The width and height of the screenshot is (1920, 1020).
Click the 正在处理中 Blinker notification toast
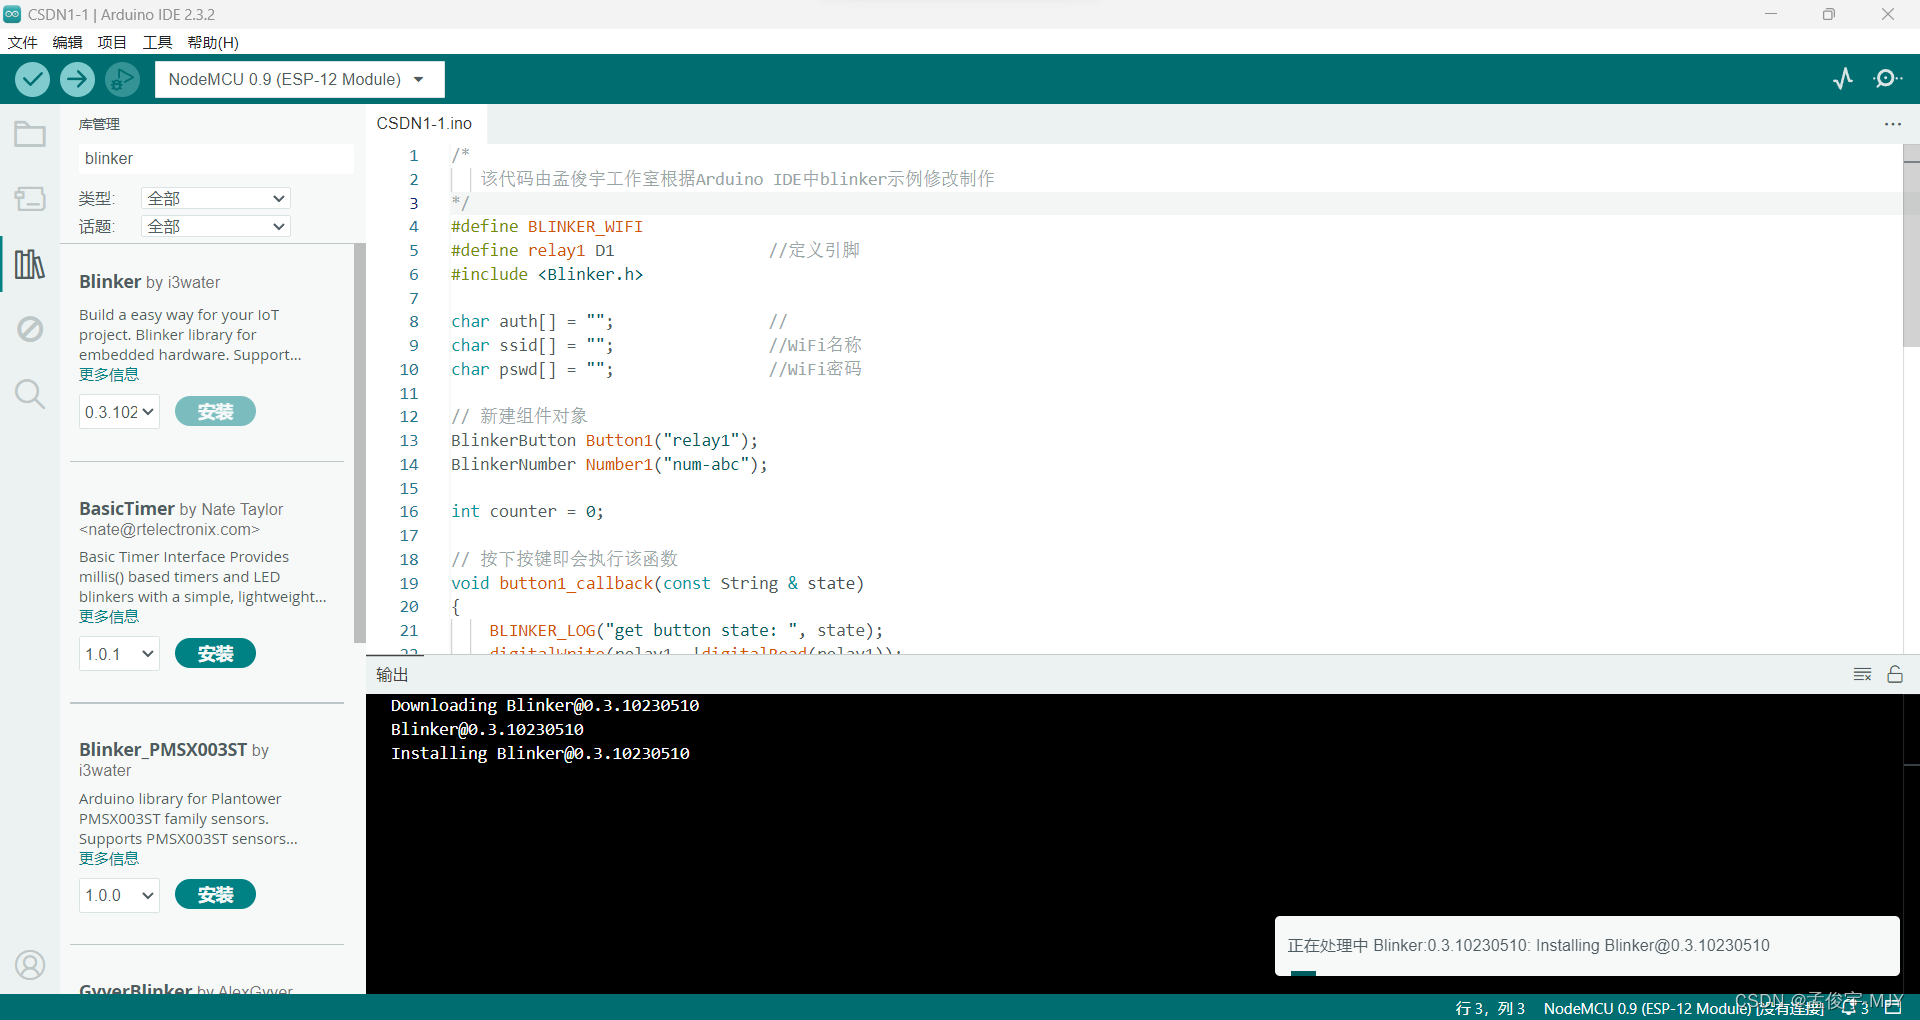1587,945
